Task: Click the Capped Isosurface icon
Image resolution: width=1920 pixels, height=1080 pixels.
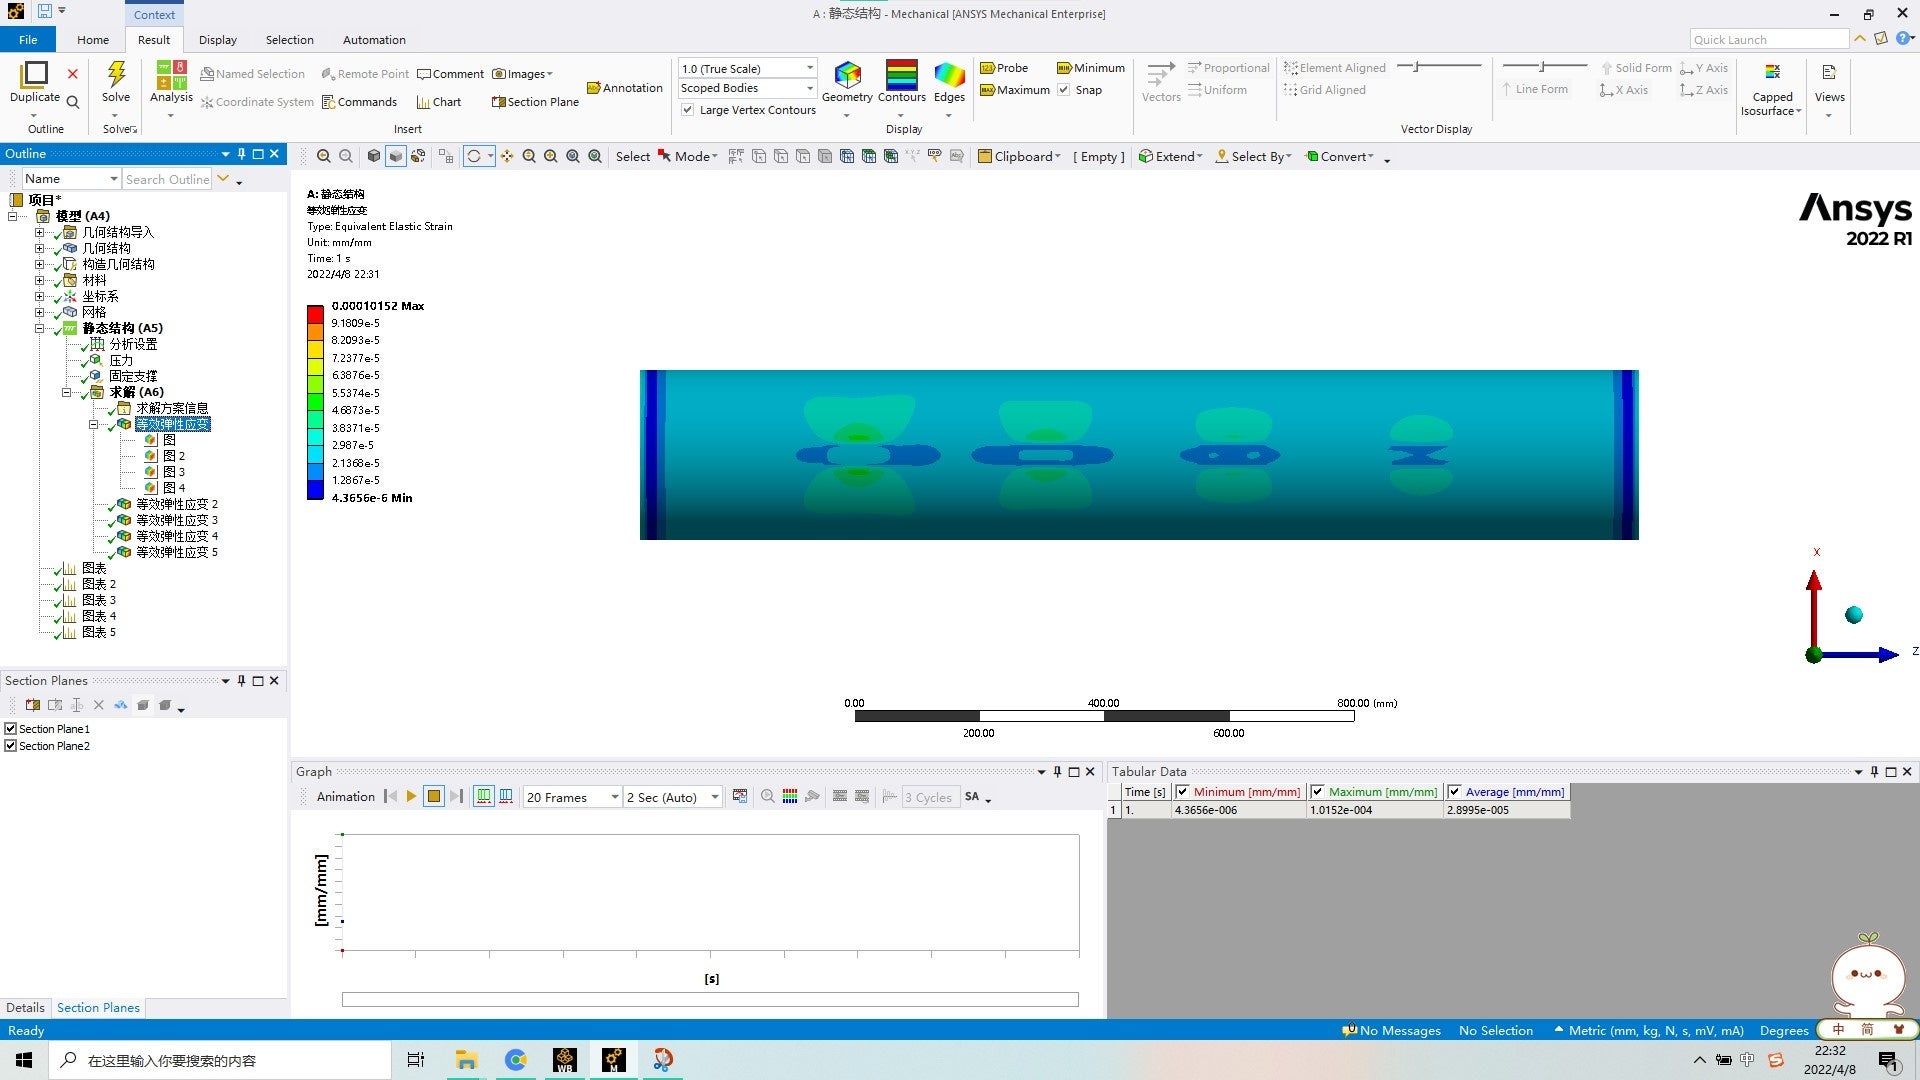Action: [1772, 73]
